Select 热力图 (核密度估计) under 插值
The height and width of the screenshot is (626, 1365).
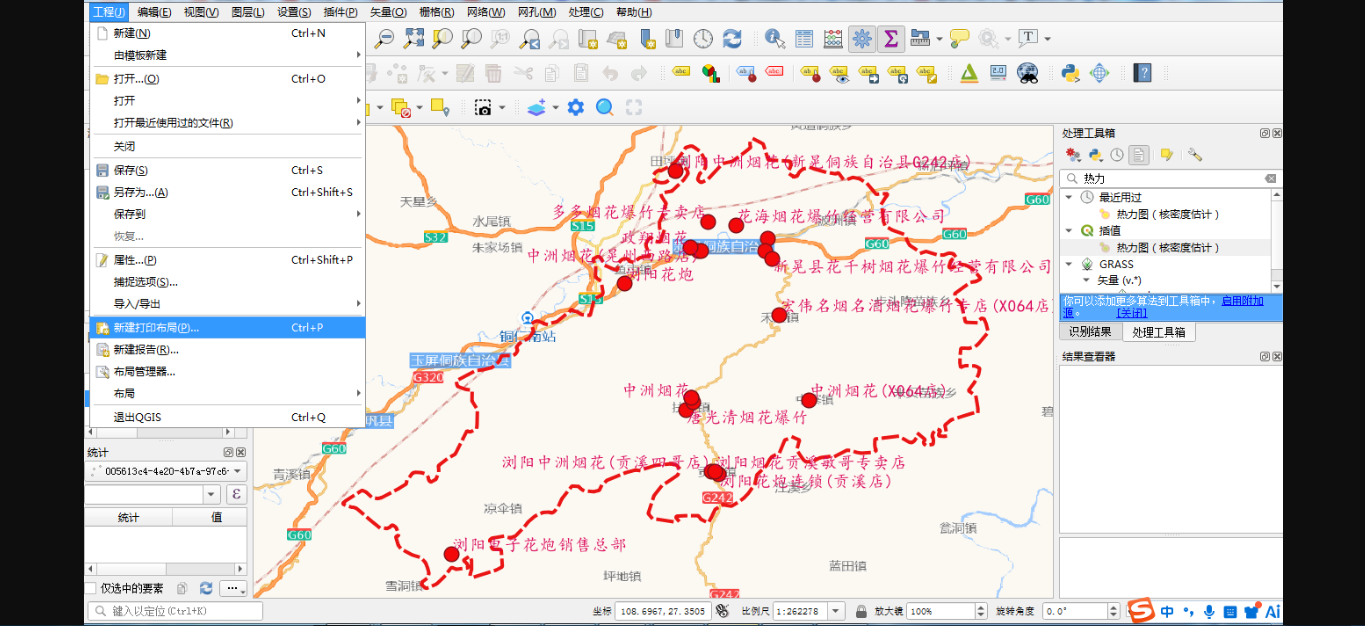[x=1168, y=247]
